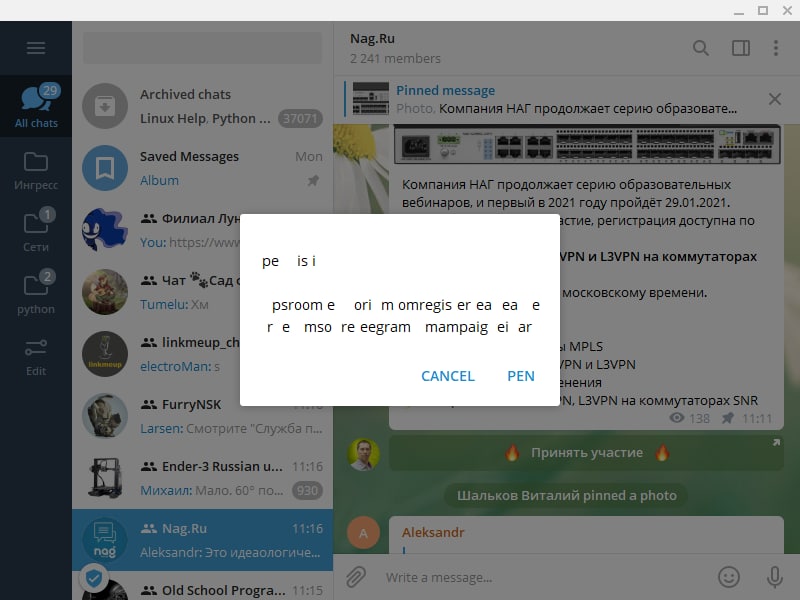Attach a file with the paperclip

click(356, 577)
